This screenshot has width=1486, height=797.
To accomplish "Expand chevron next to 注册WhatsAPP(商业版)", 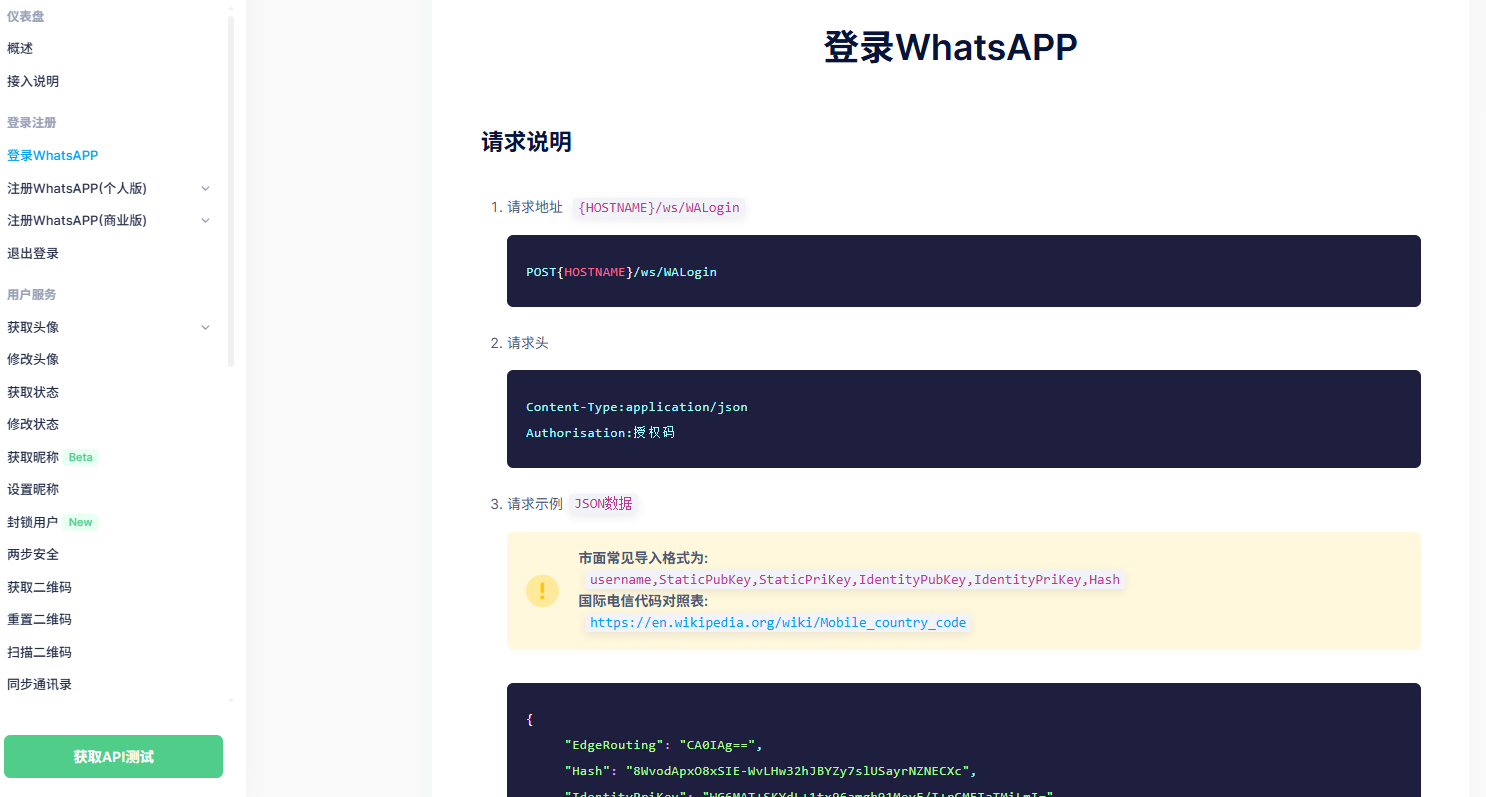I will pos(205,220).
